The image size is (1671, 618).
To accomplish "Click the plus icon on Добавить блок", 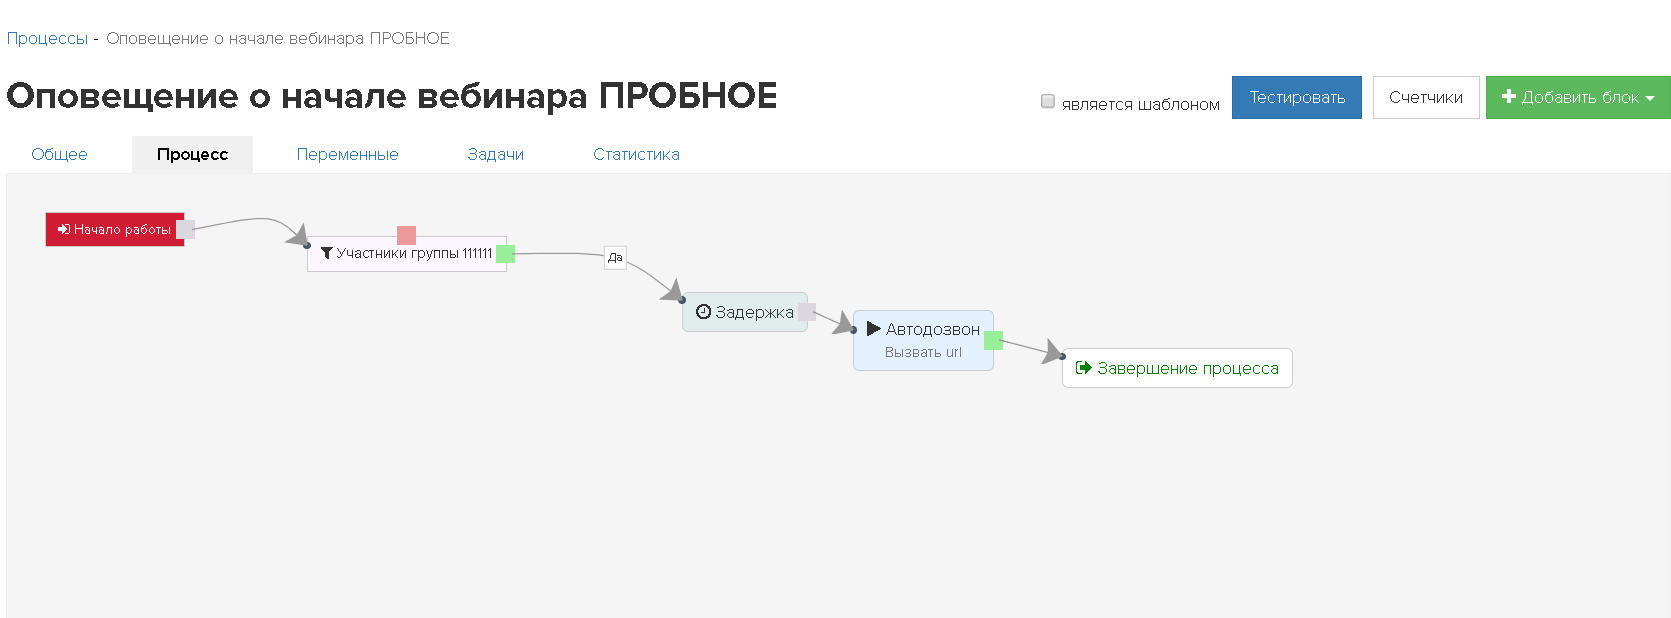I will click(x=1509, y=97).
